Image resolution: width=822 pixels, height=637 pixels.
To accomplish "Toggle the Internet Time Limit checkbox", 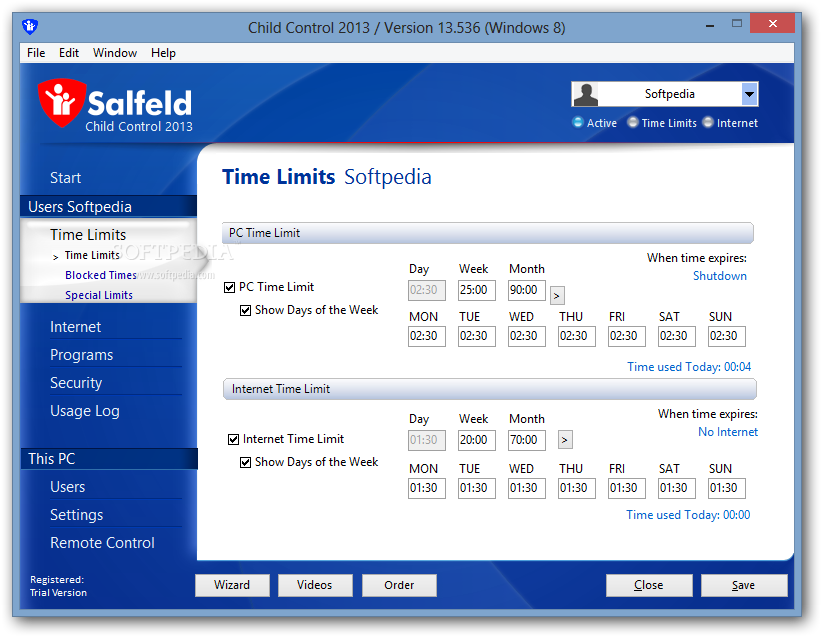I will click(x=233, y=439).
